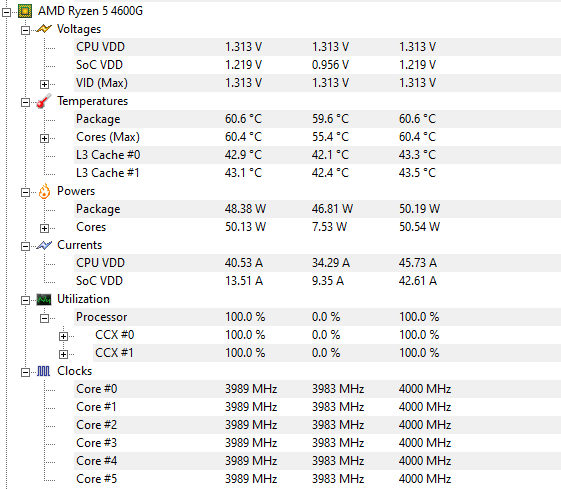The width and height of the screenshot is (561, 489).
Task: Click the AMD Ryzen CPU chip icon
Action: (25, 11)
